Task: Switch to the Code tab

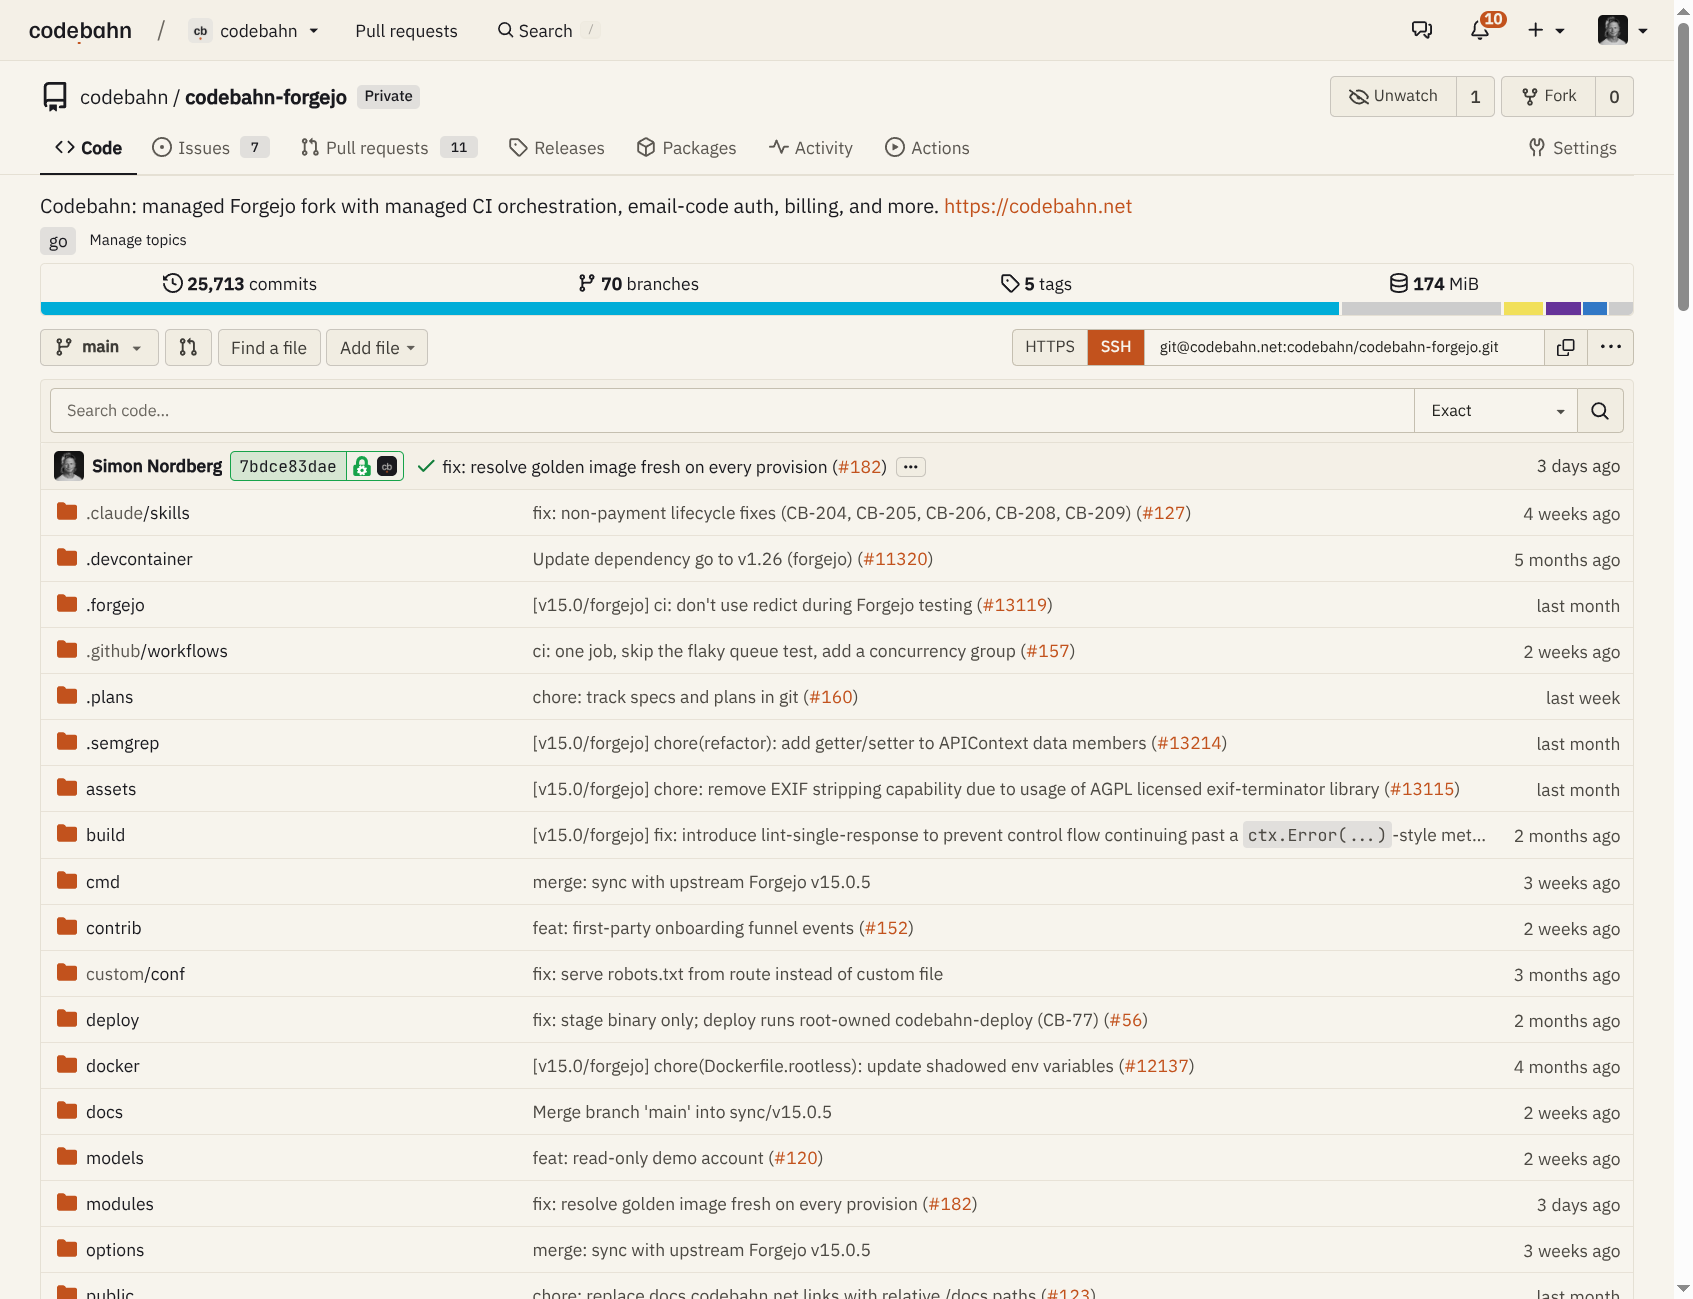Action: (88, 148)
